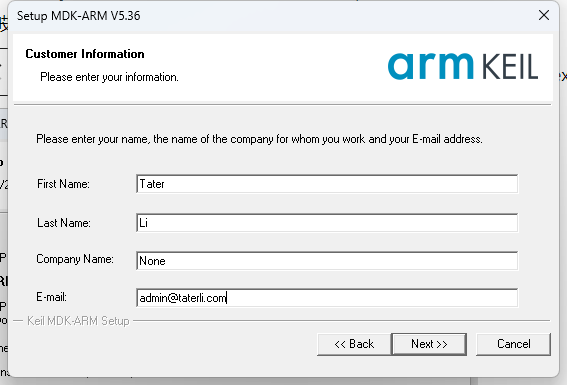Click the instruction sentence about name and company
The image size is (567, 385).
tap(259, 139)
